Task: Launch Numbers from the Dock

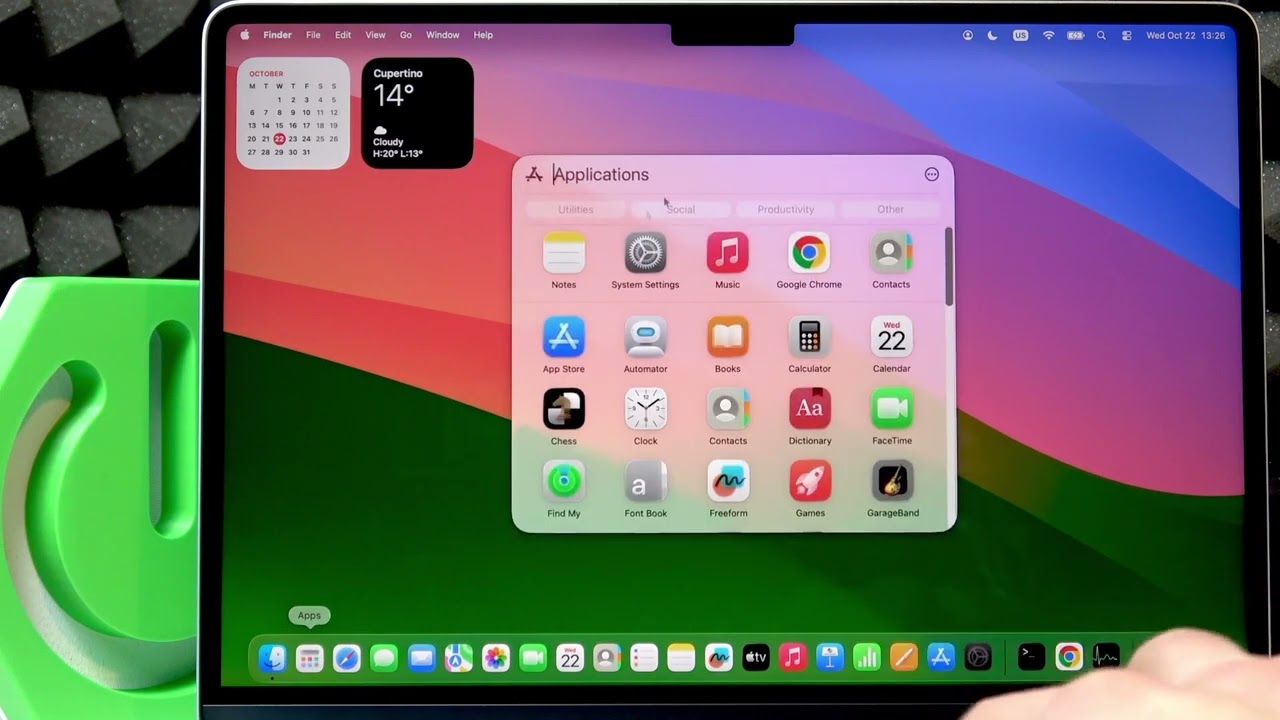Action: click(867, 658)
